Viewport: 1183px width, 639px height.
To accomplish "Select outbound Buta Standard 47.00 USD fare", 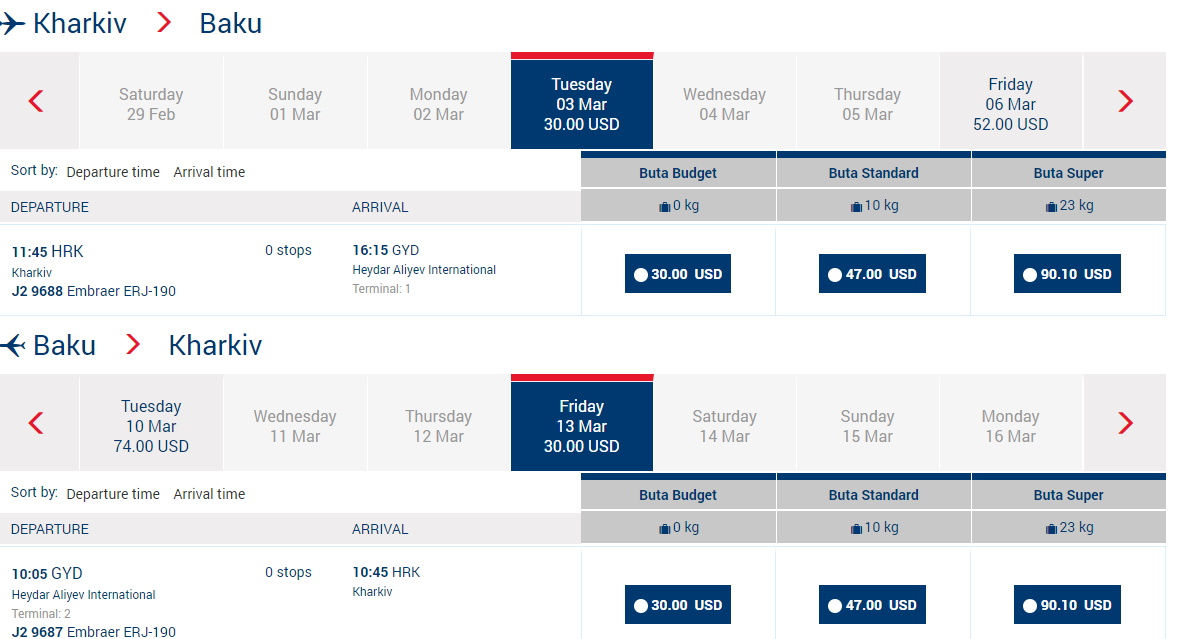I will [x=872, y=274].
